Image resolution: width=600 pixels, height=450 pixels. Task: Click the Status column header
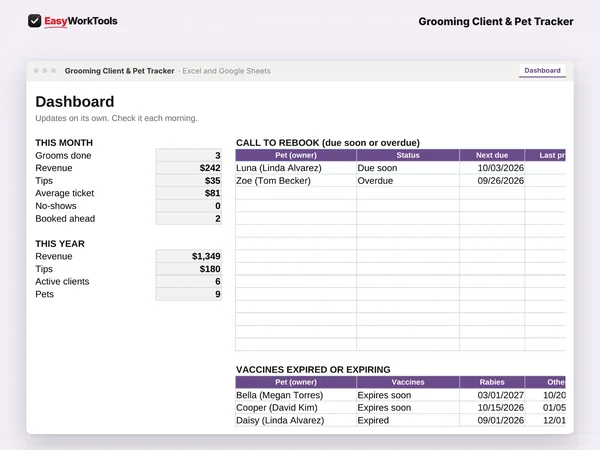[x=408, y=155]
